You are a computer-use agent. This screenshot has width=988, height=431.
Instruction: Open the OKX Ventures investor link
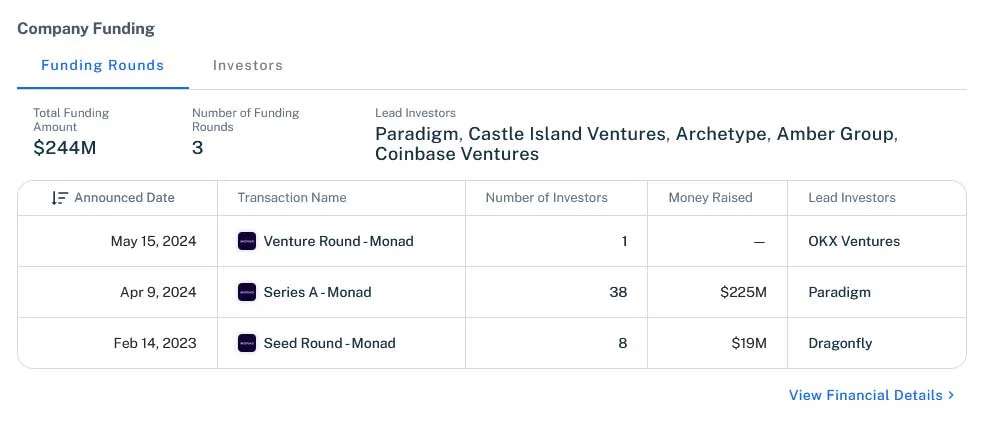click(854, 241)
